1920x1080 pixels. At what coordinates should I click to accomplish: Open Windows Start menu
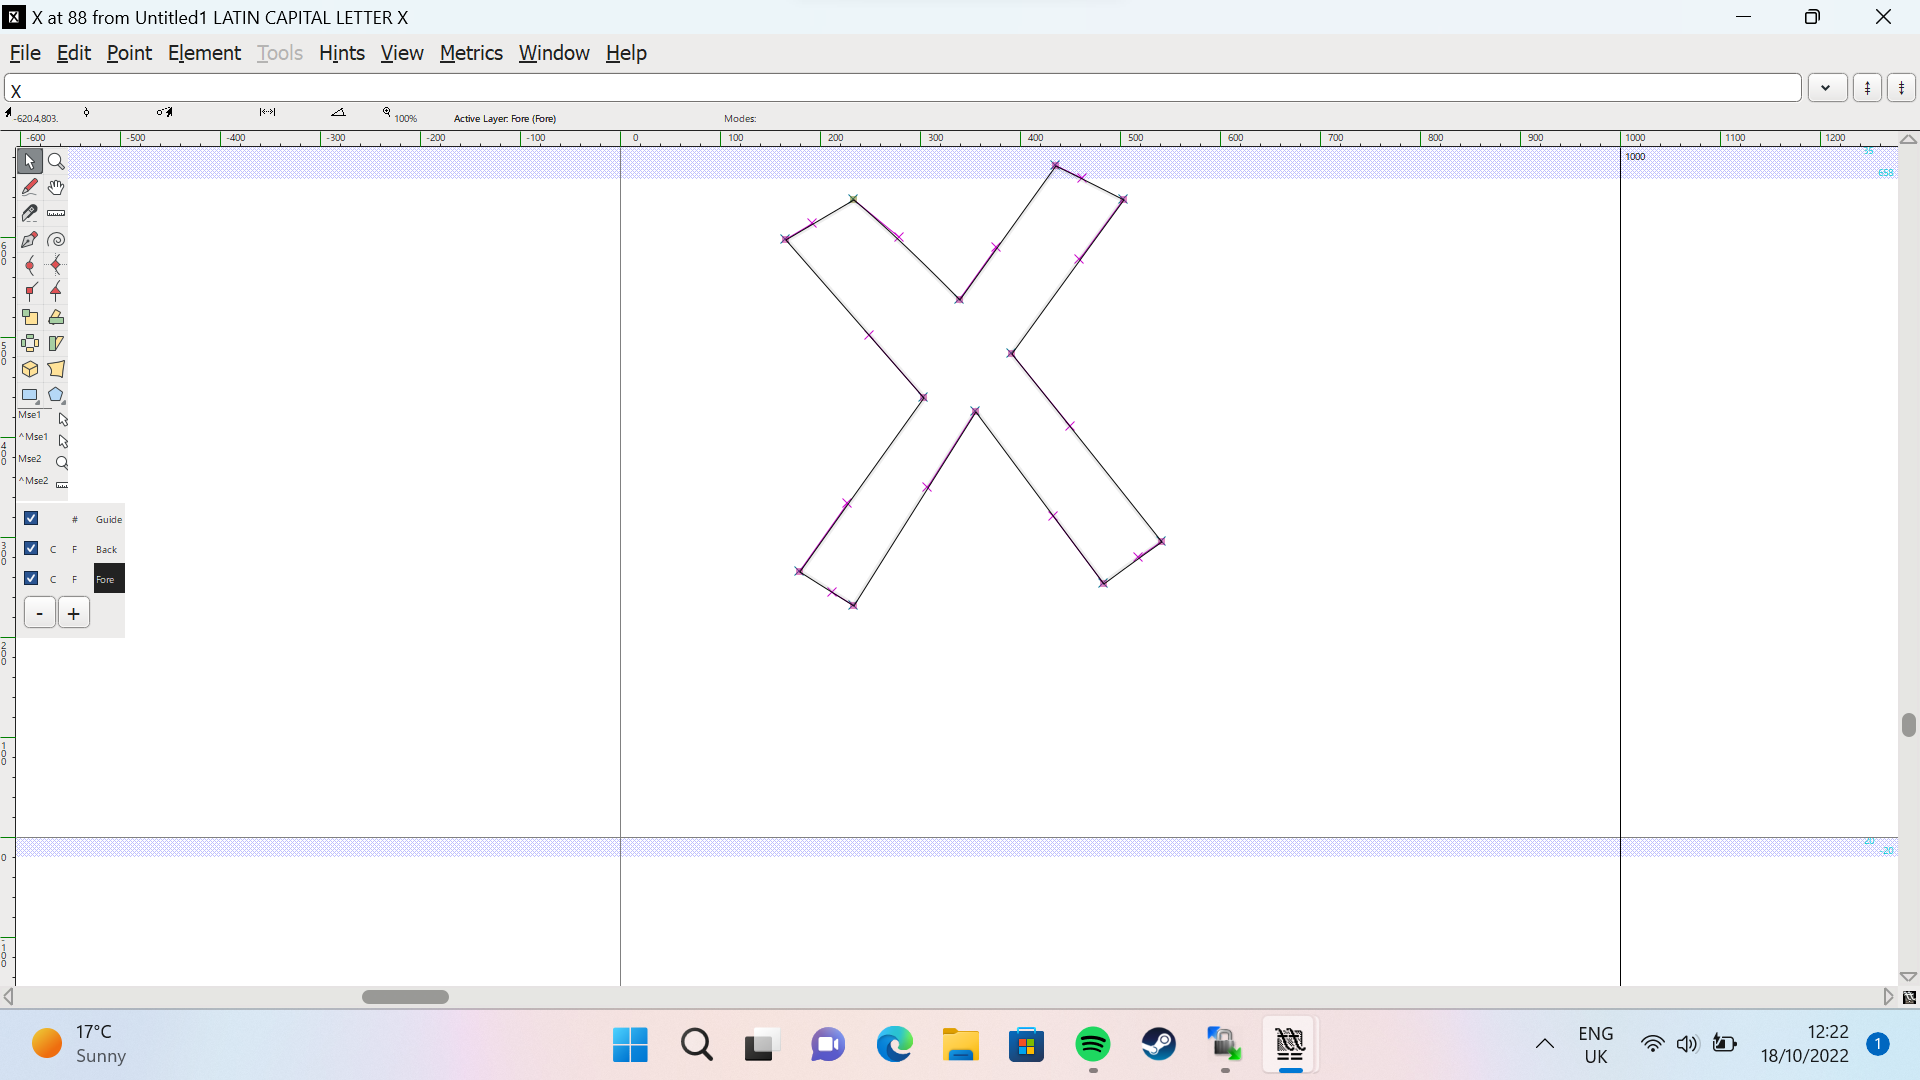pyautogui.click(x=630, y=1045)
